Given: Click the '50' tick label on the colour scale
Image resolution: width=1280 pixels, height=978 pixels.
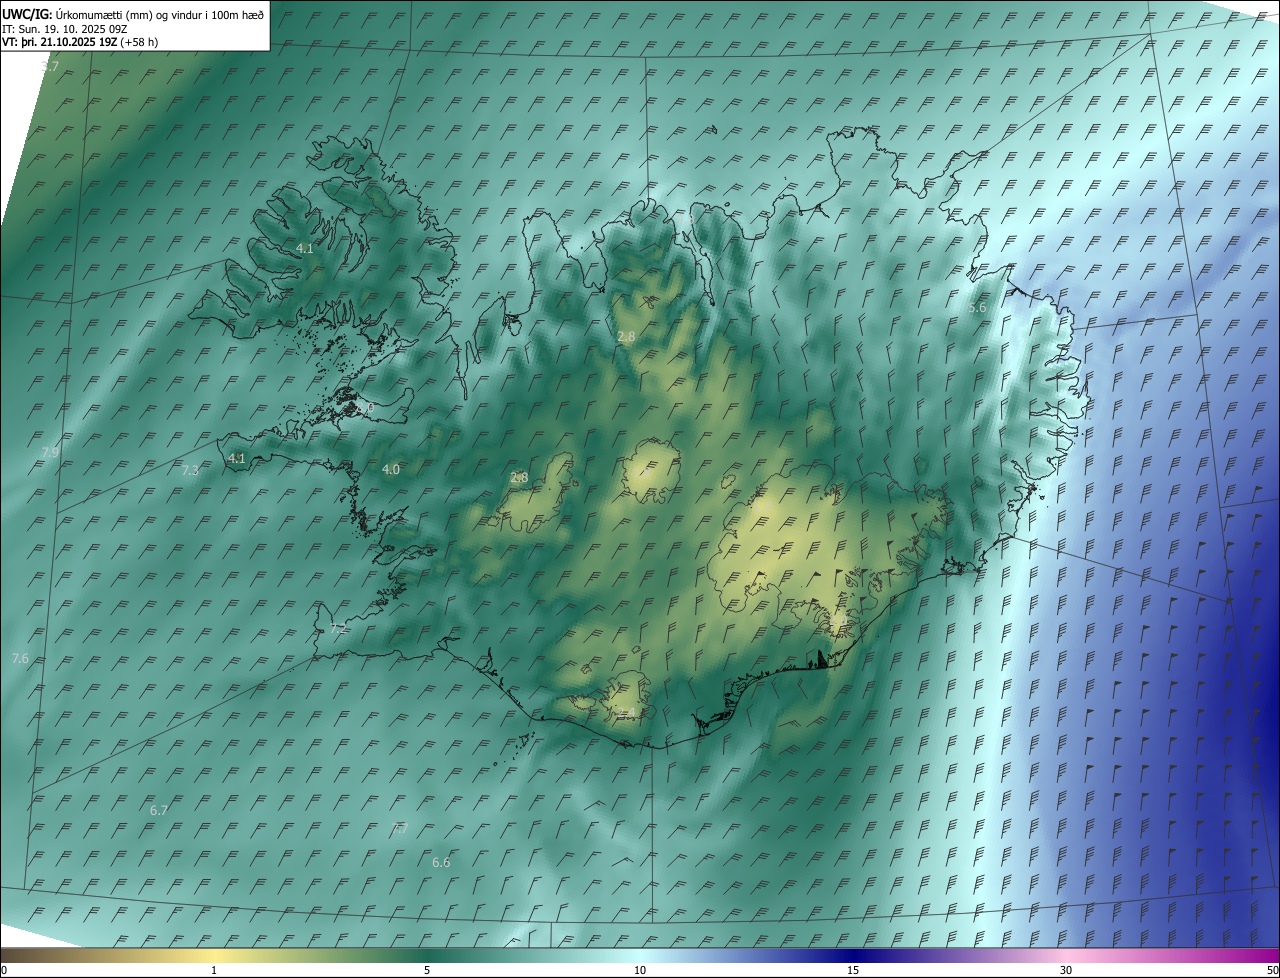Looking at the screenshot, I should (1271, 971).
